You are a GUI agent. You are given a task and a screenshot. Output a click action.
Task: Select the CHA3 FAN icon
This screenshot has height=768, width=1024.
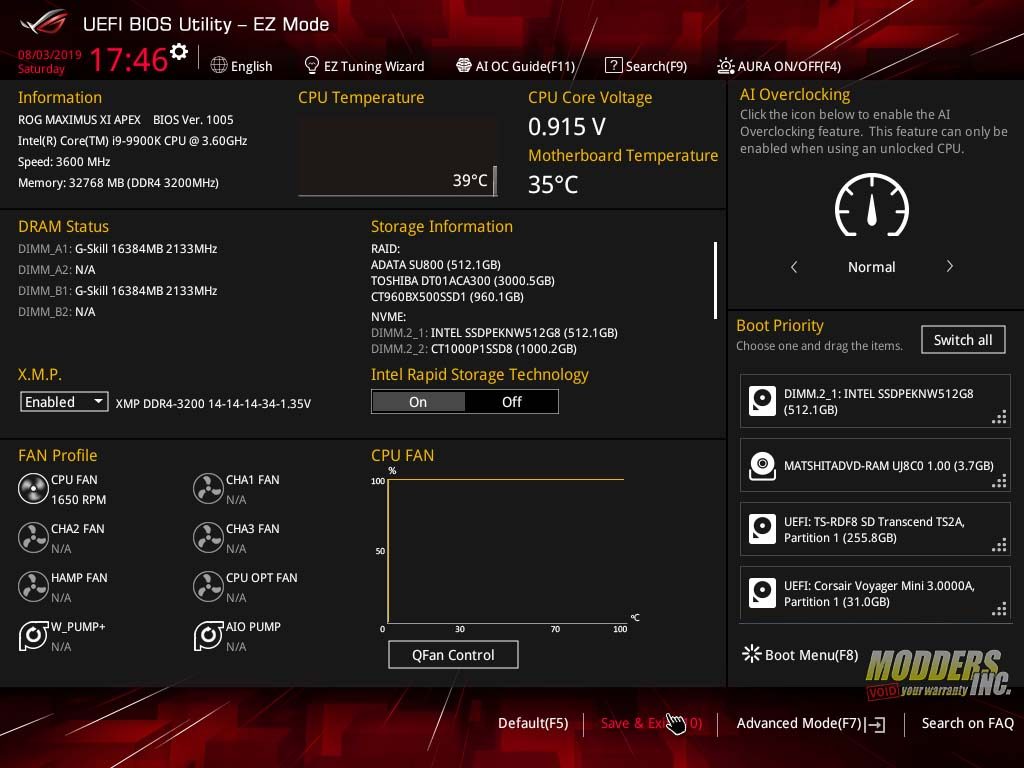[208, 537]
